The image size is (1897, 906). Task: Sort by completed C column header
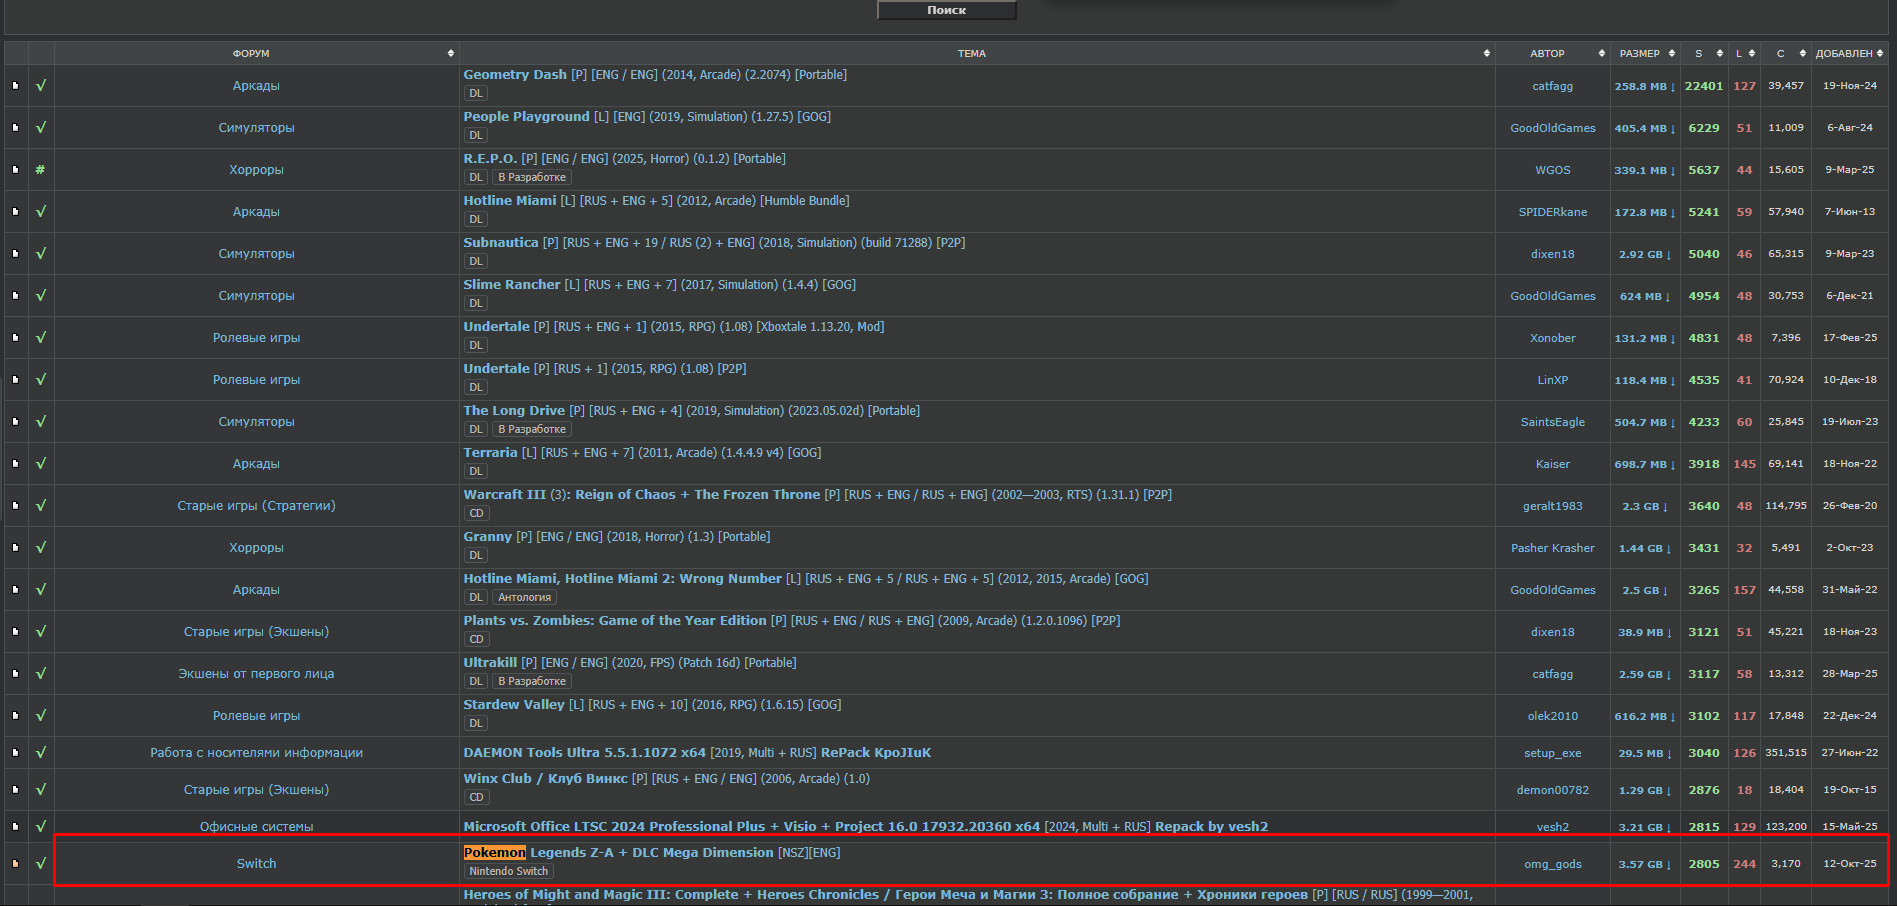(x=1785, y=53)
